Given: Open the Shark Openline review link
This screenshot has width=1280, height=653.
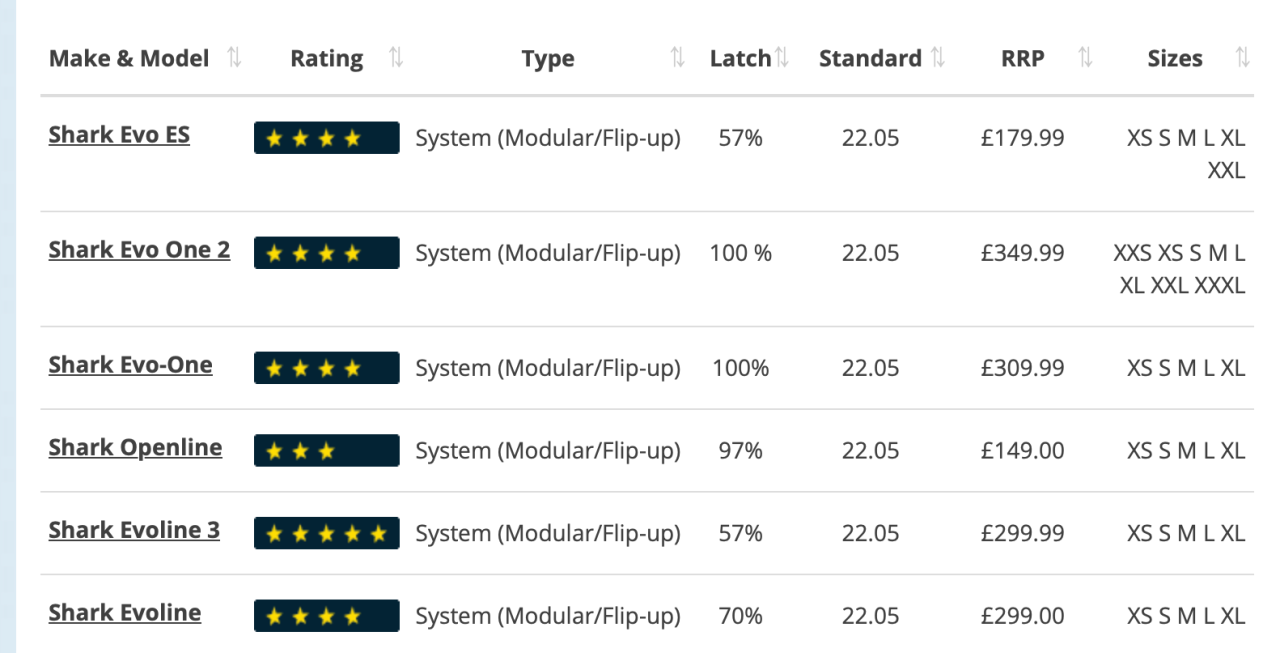Looking at the screenshot, I should [x=135, y=447].
